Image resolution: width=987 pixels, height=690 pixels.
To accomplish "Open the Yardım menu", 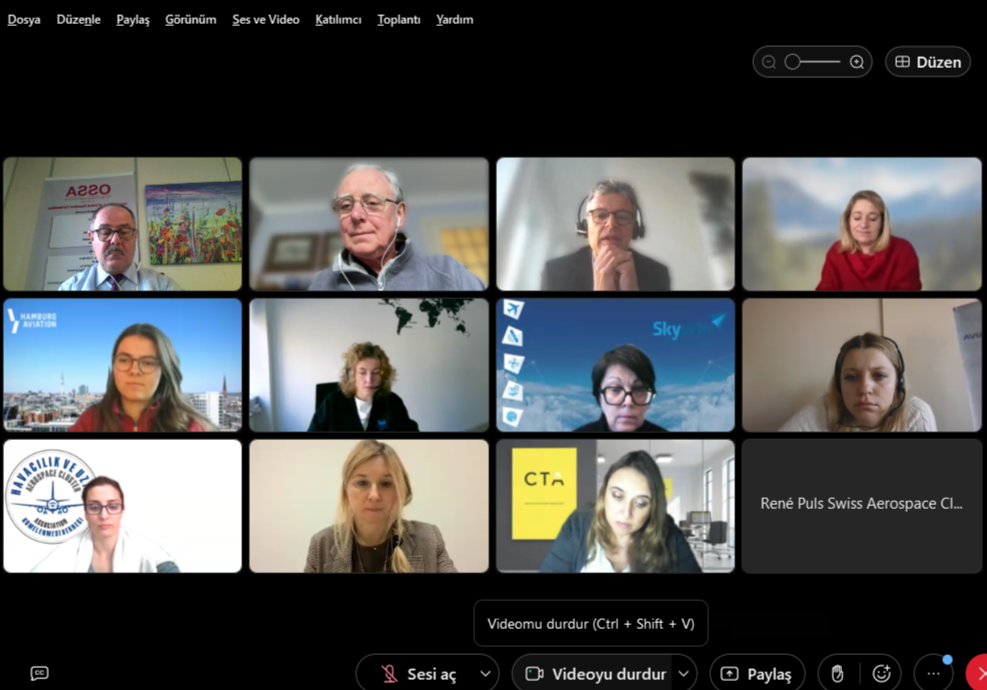I will pyautogui.click(x=454, y=20).
